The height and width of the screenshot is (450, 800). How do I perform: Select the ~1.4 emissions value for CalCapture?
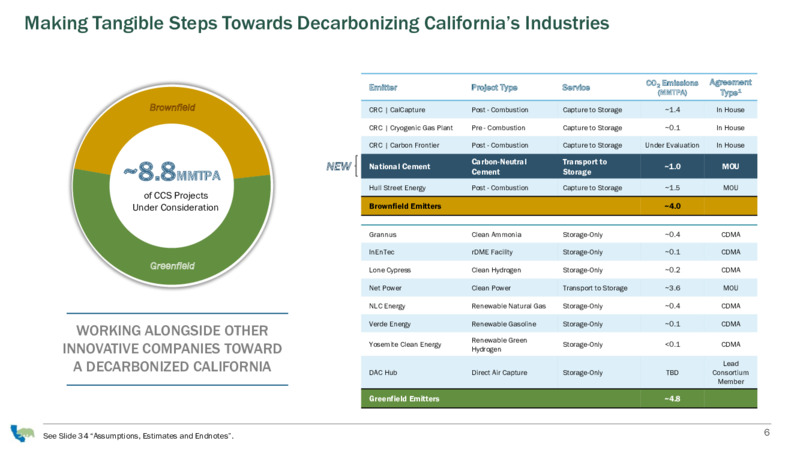click(672, 110)
